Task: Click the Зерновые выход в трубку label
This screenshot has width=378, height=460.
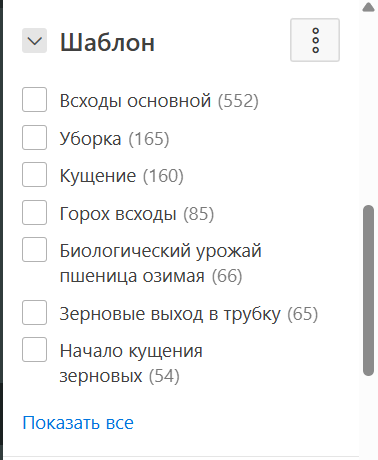Action: point(170,314)
